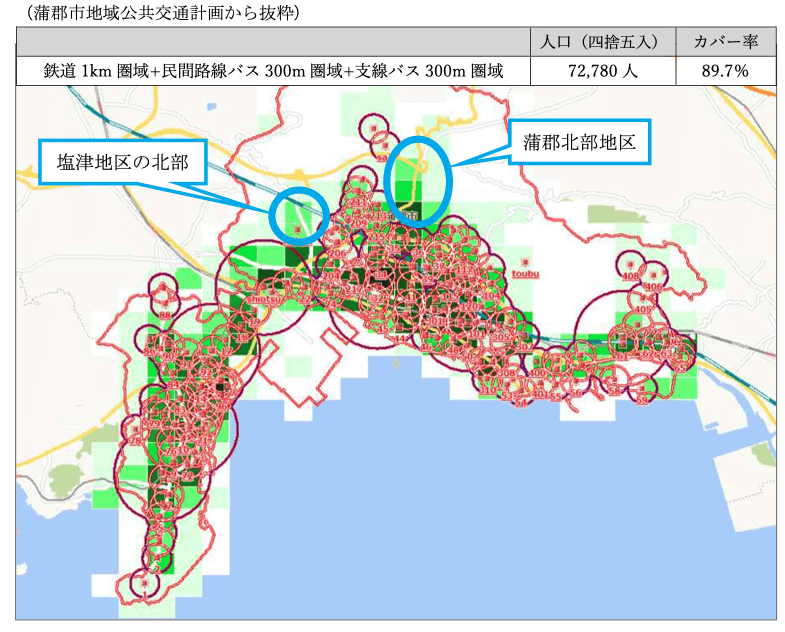This screenshot has width=785, height=632.
Task: Click bus stop label 86
Action: click(149, 352)
